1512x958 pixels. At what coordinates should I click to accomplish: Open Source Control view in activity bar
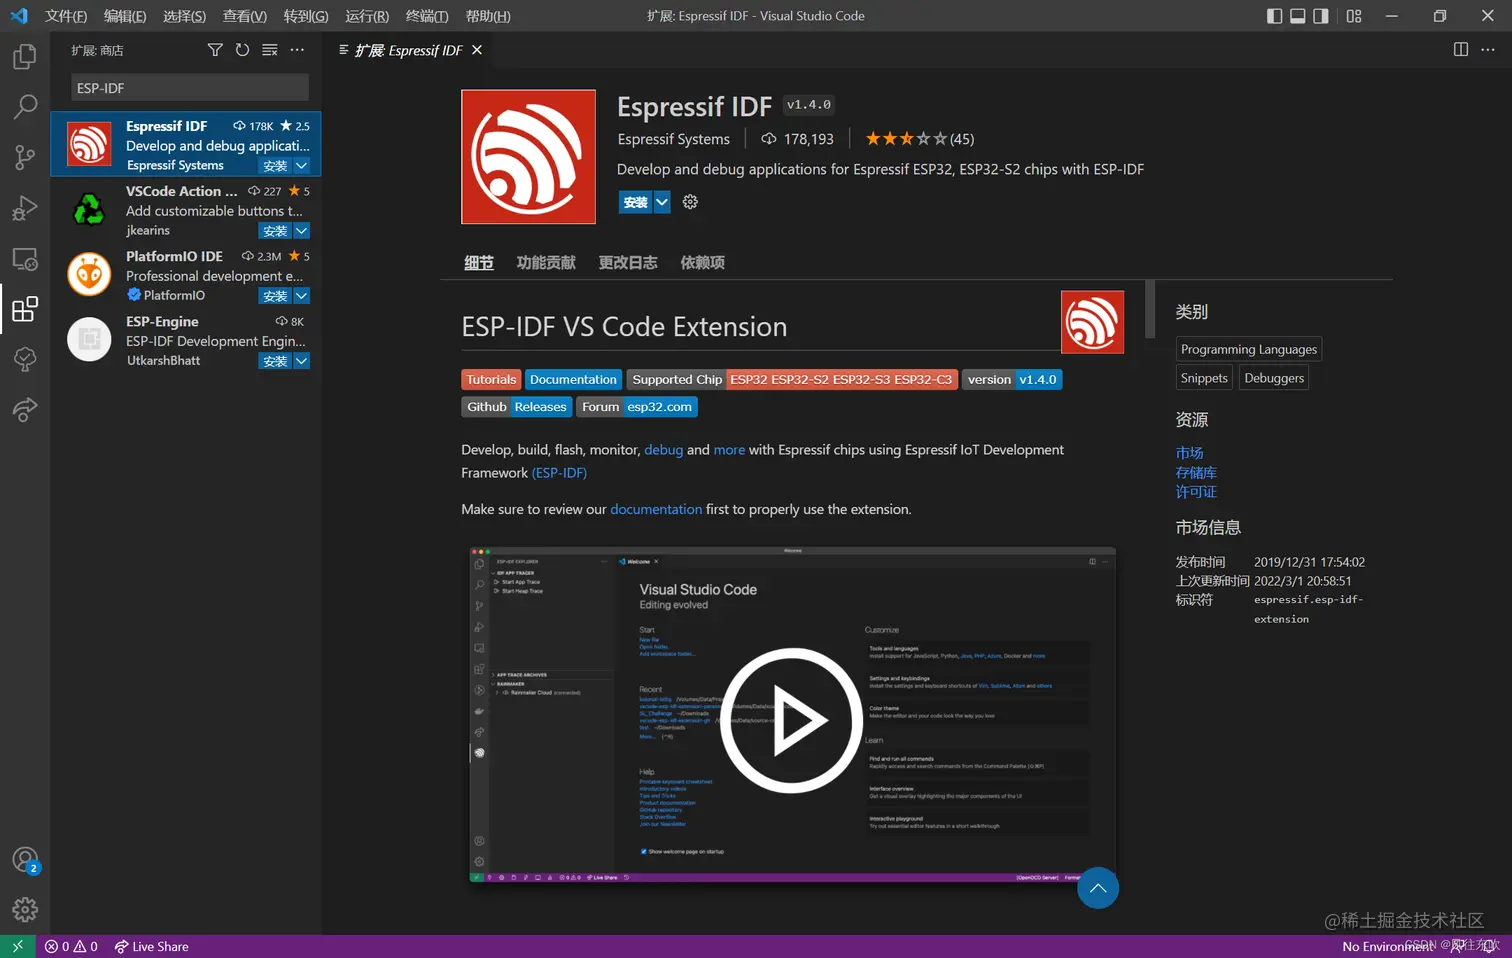[x=25, y=157]
